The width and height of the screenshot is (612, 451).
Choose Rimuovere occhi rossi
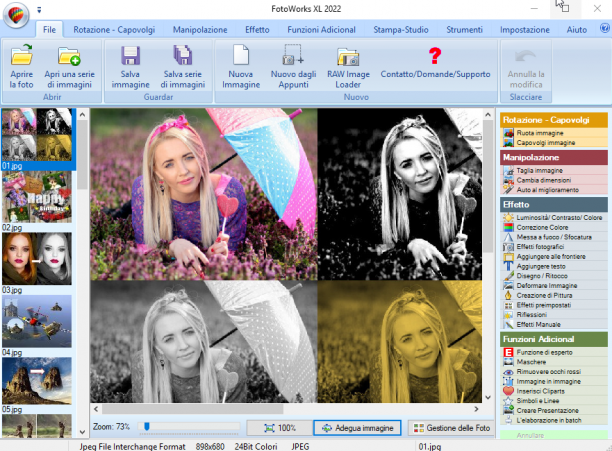pos(554,372)
